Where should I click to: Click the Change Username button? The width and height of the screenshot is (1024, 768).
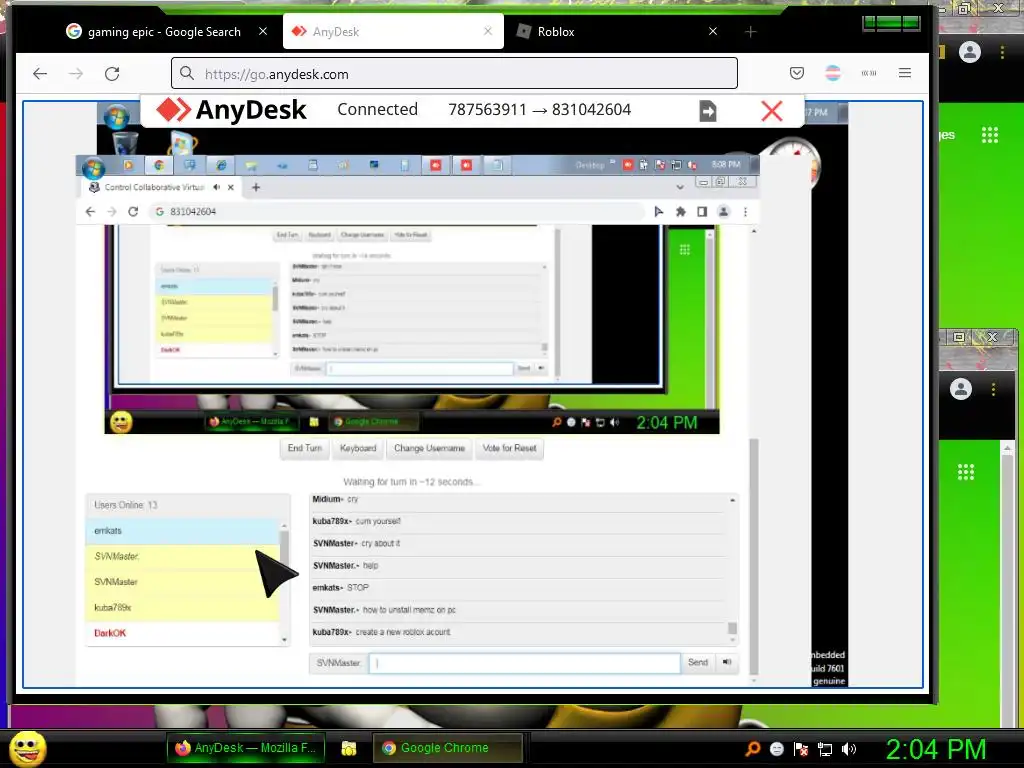tap(429, 448)
